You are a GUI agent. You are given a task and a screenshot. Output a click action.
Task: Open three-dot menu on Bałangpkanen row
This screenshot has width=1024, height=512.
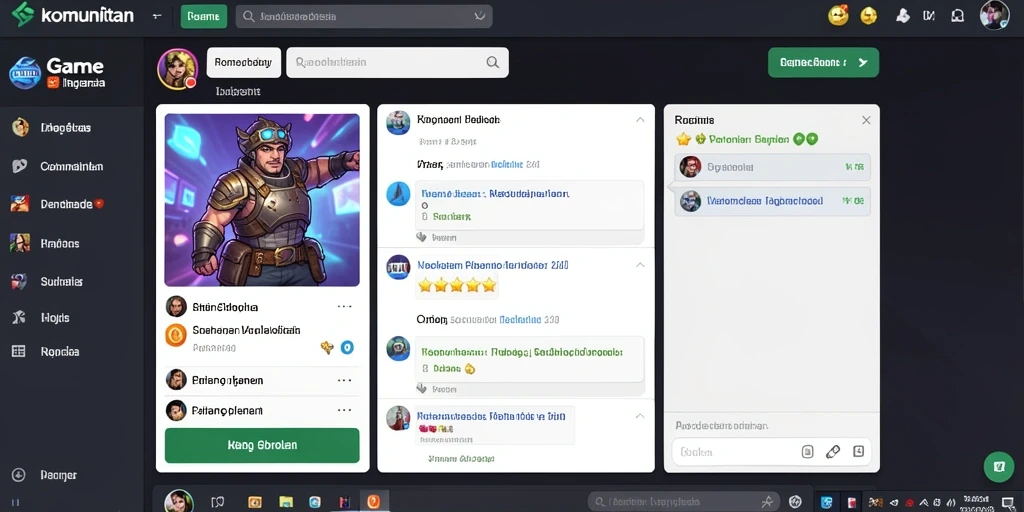pyautogui.click(x=344, y=379)
